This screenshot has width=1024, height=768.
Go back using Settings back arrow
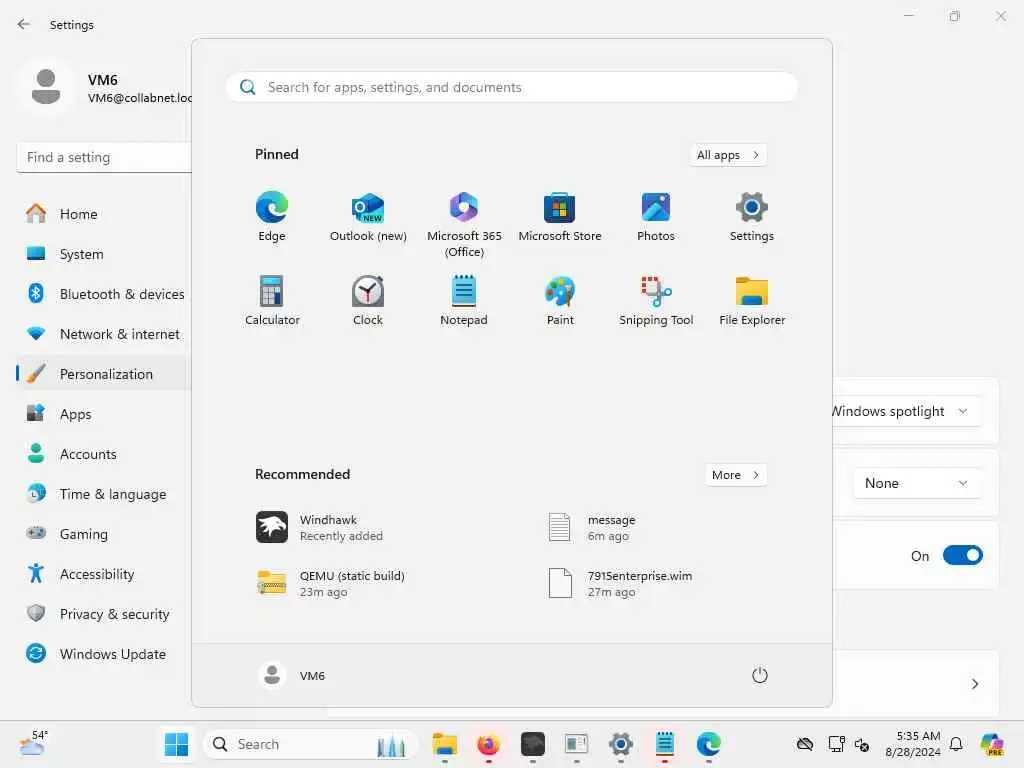coord(24,24)
